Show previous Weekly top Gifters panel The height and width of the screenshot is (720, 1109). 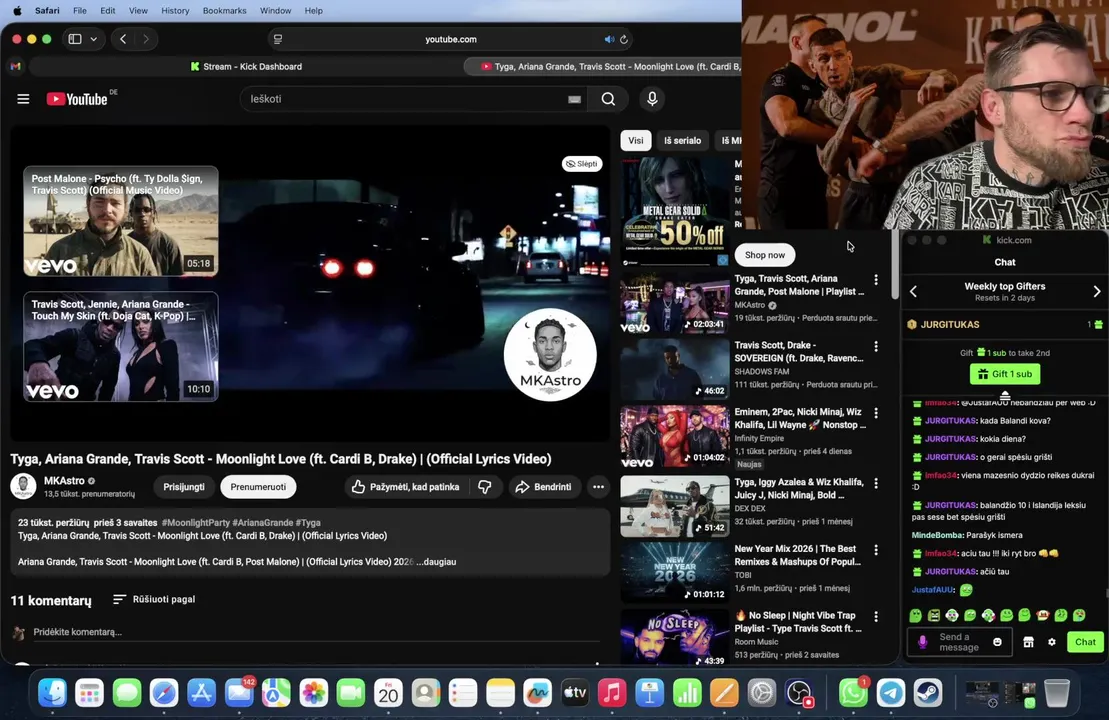tap(913, 291)
